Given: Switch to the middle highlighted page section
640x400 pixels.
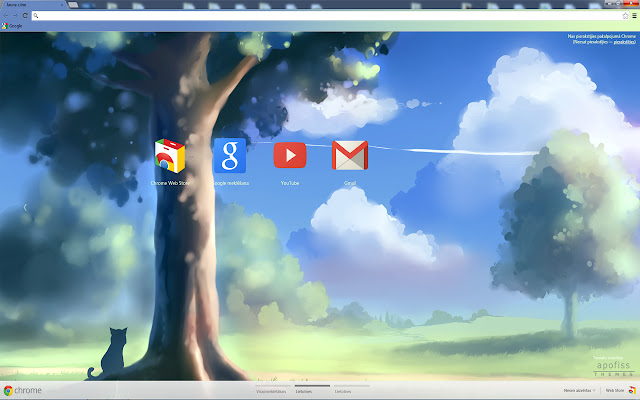Looking at the screenshot, I should tap(312, 389).
